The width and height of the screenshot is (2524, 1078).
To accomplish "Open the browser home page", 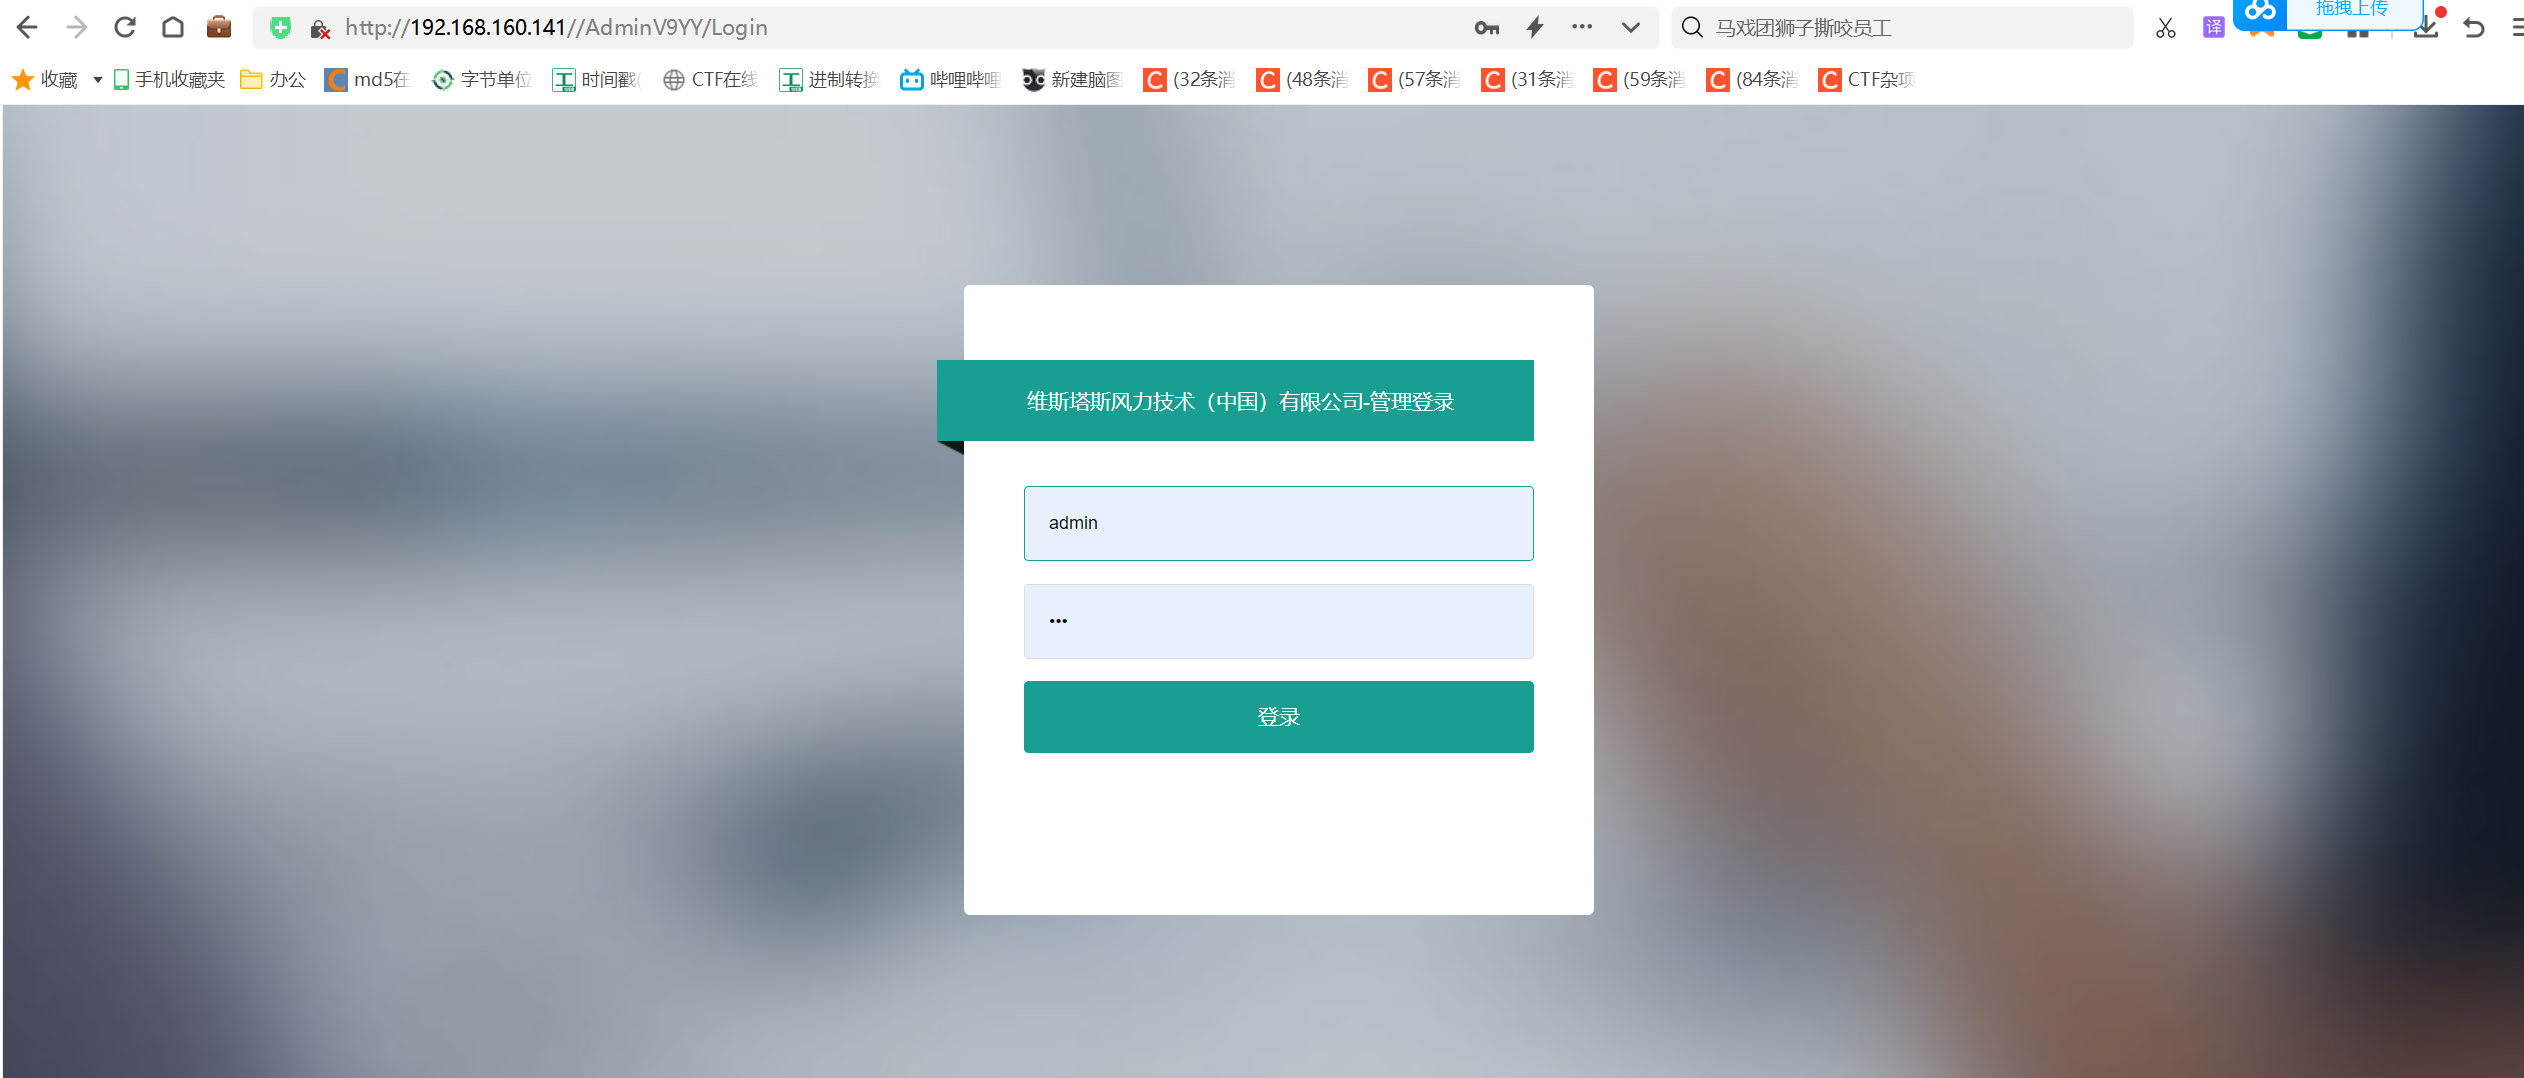I will tap(173, 27).
